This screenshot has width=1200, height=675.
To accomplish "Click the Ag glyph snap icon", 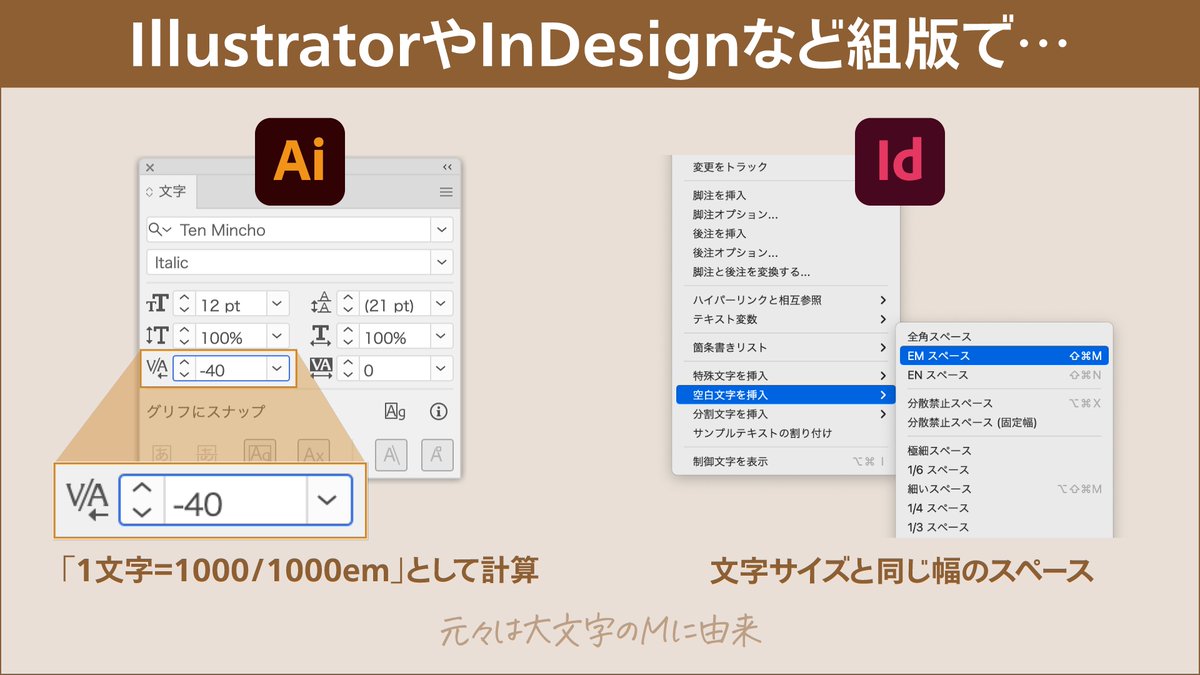I will click(x=395, y=411).
